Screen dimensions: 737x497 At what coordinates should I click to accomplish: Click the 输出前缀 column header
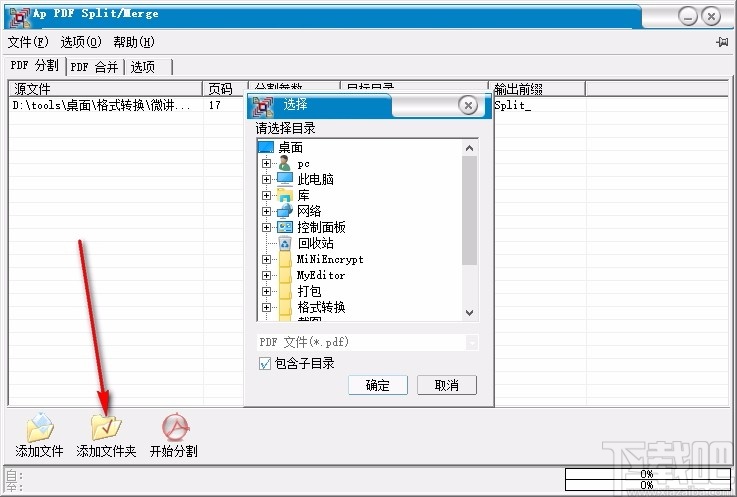(537, 88)
